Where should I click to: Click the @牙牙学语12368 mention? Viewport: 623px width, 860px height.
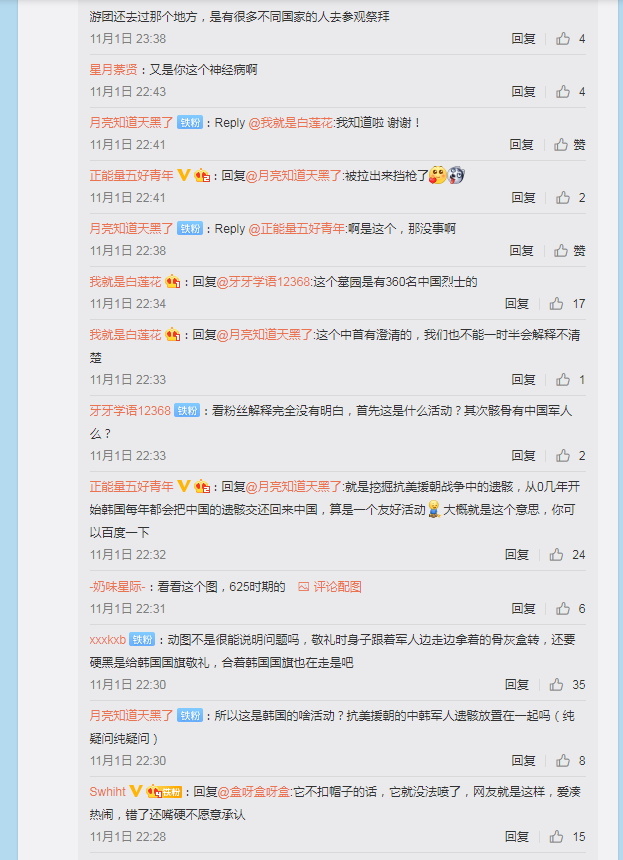264,281
